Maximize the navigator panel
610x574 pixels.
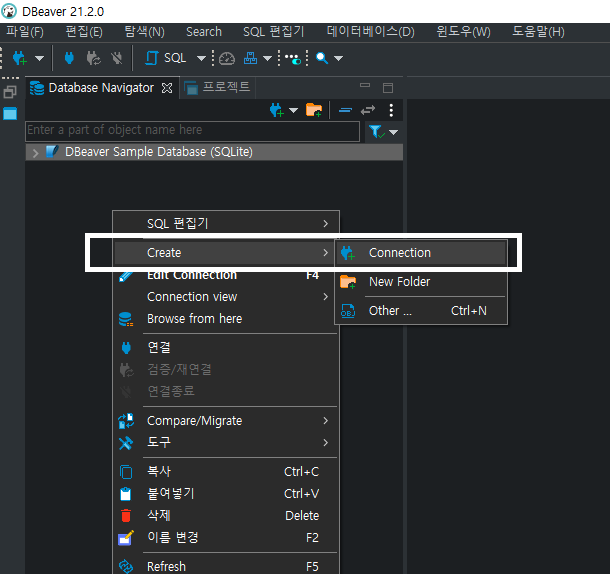tap(387, 88)
